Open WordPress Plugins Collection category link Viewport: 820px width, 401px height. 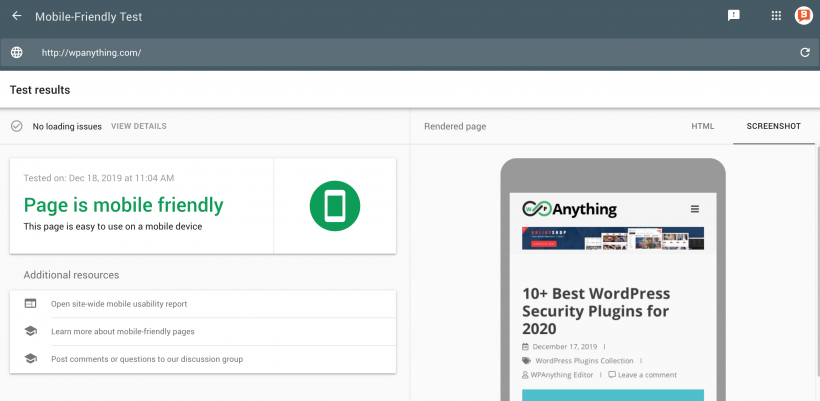coord(584,361)
